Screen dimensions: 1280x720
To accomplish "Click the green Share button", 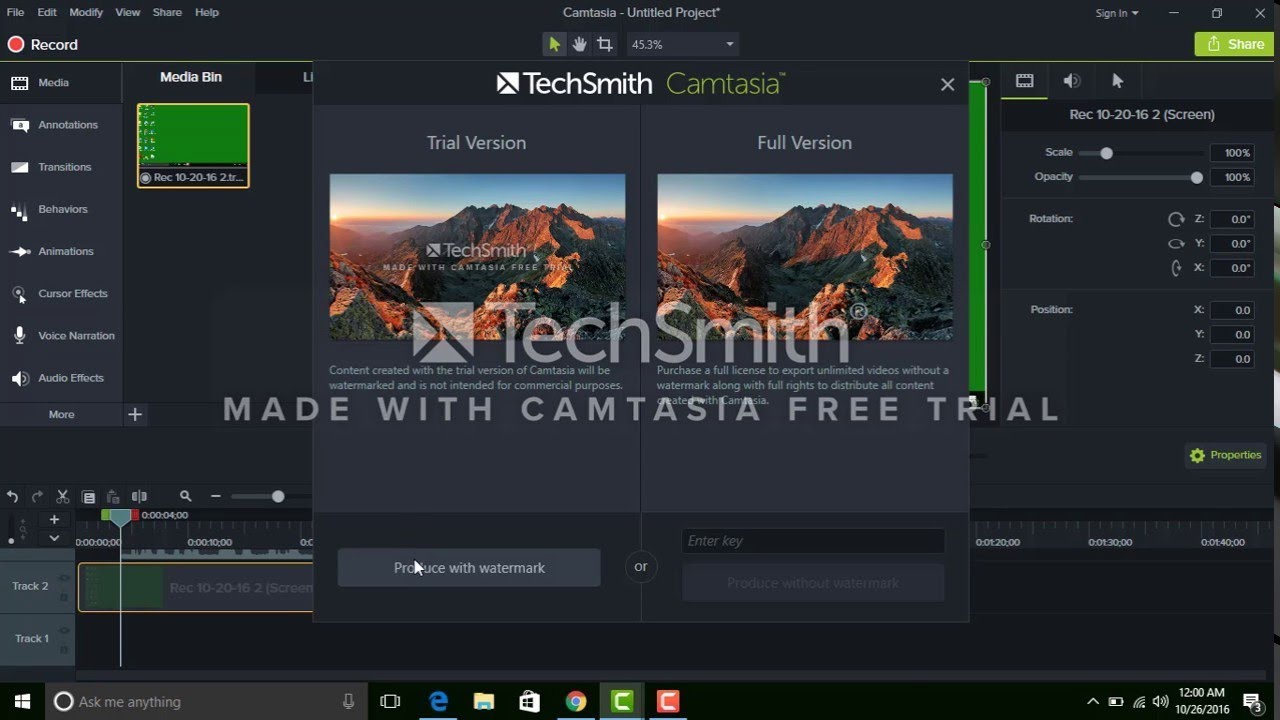I will (1234, 44).
